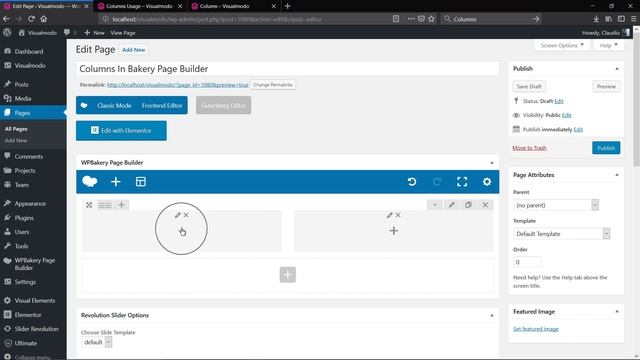640x360 pixels.
Task: Reload the page in the browser
Action: [x=31, y=19]
